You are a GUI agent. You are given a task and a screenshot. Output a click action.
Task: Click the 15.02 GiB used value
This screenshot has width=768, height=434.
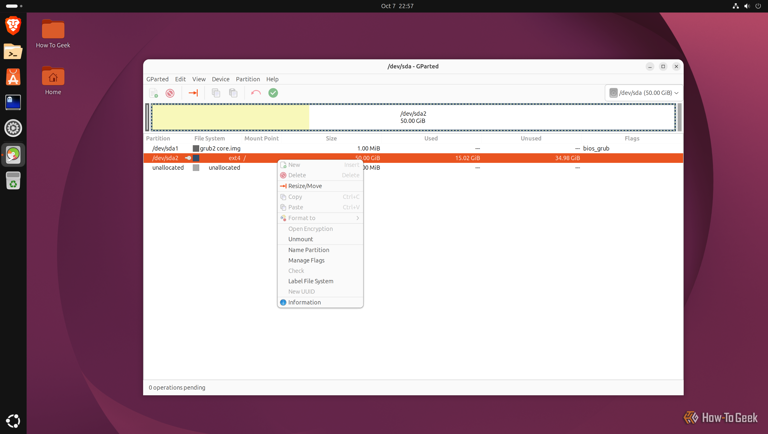[x=467, y=158]
